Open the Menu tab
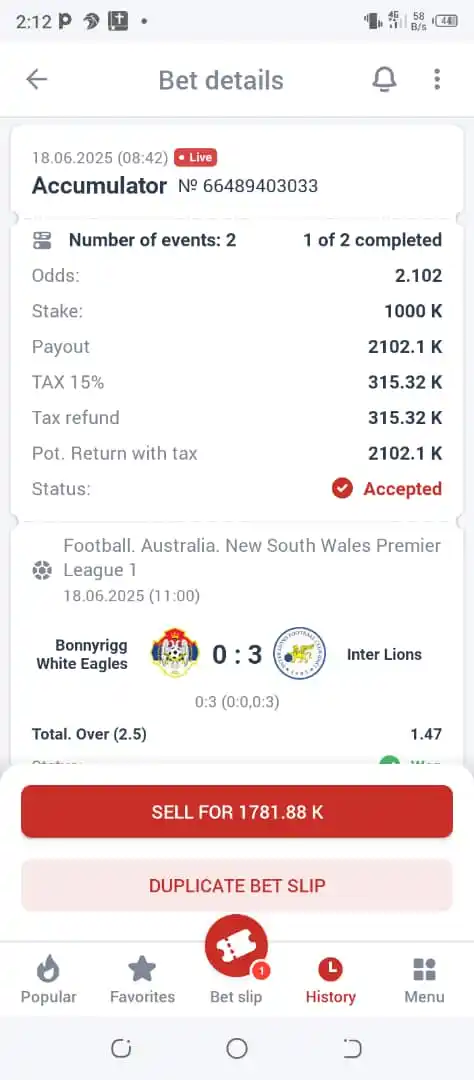 click(424, 981)
